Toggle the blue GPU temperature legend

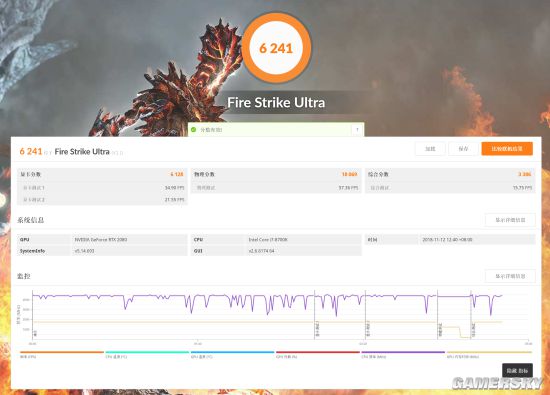tap(233, 354)
